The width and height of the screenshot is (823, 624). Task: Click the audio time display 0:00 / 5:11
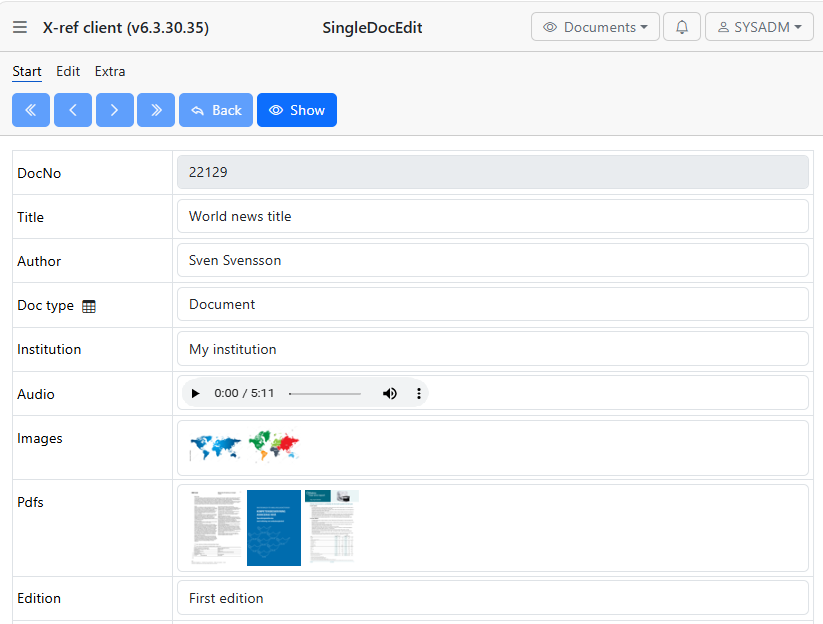[244, 393]
